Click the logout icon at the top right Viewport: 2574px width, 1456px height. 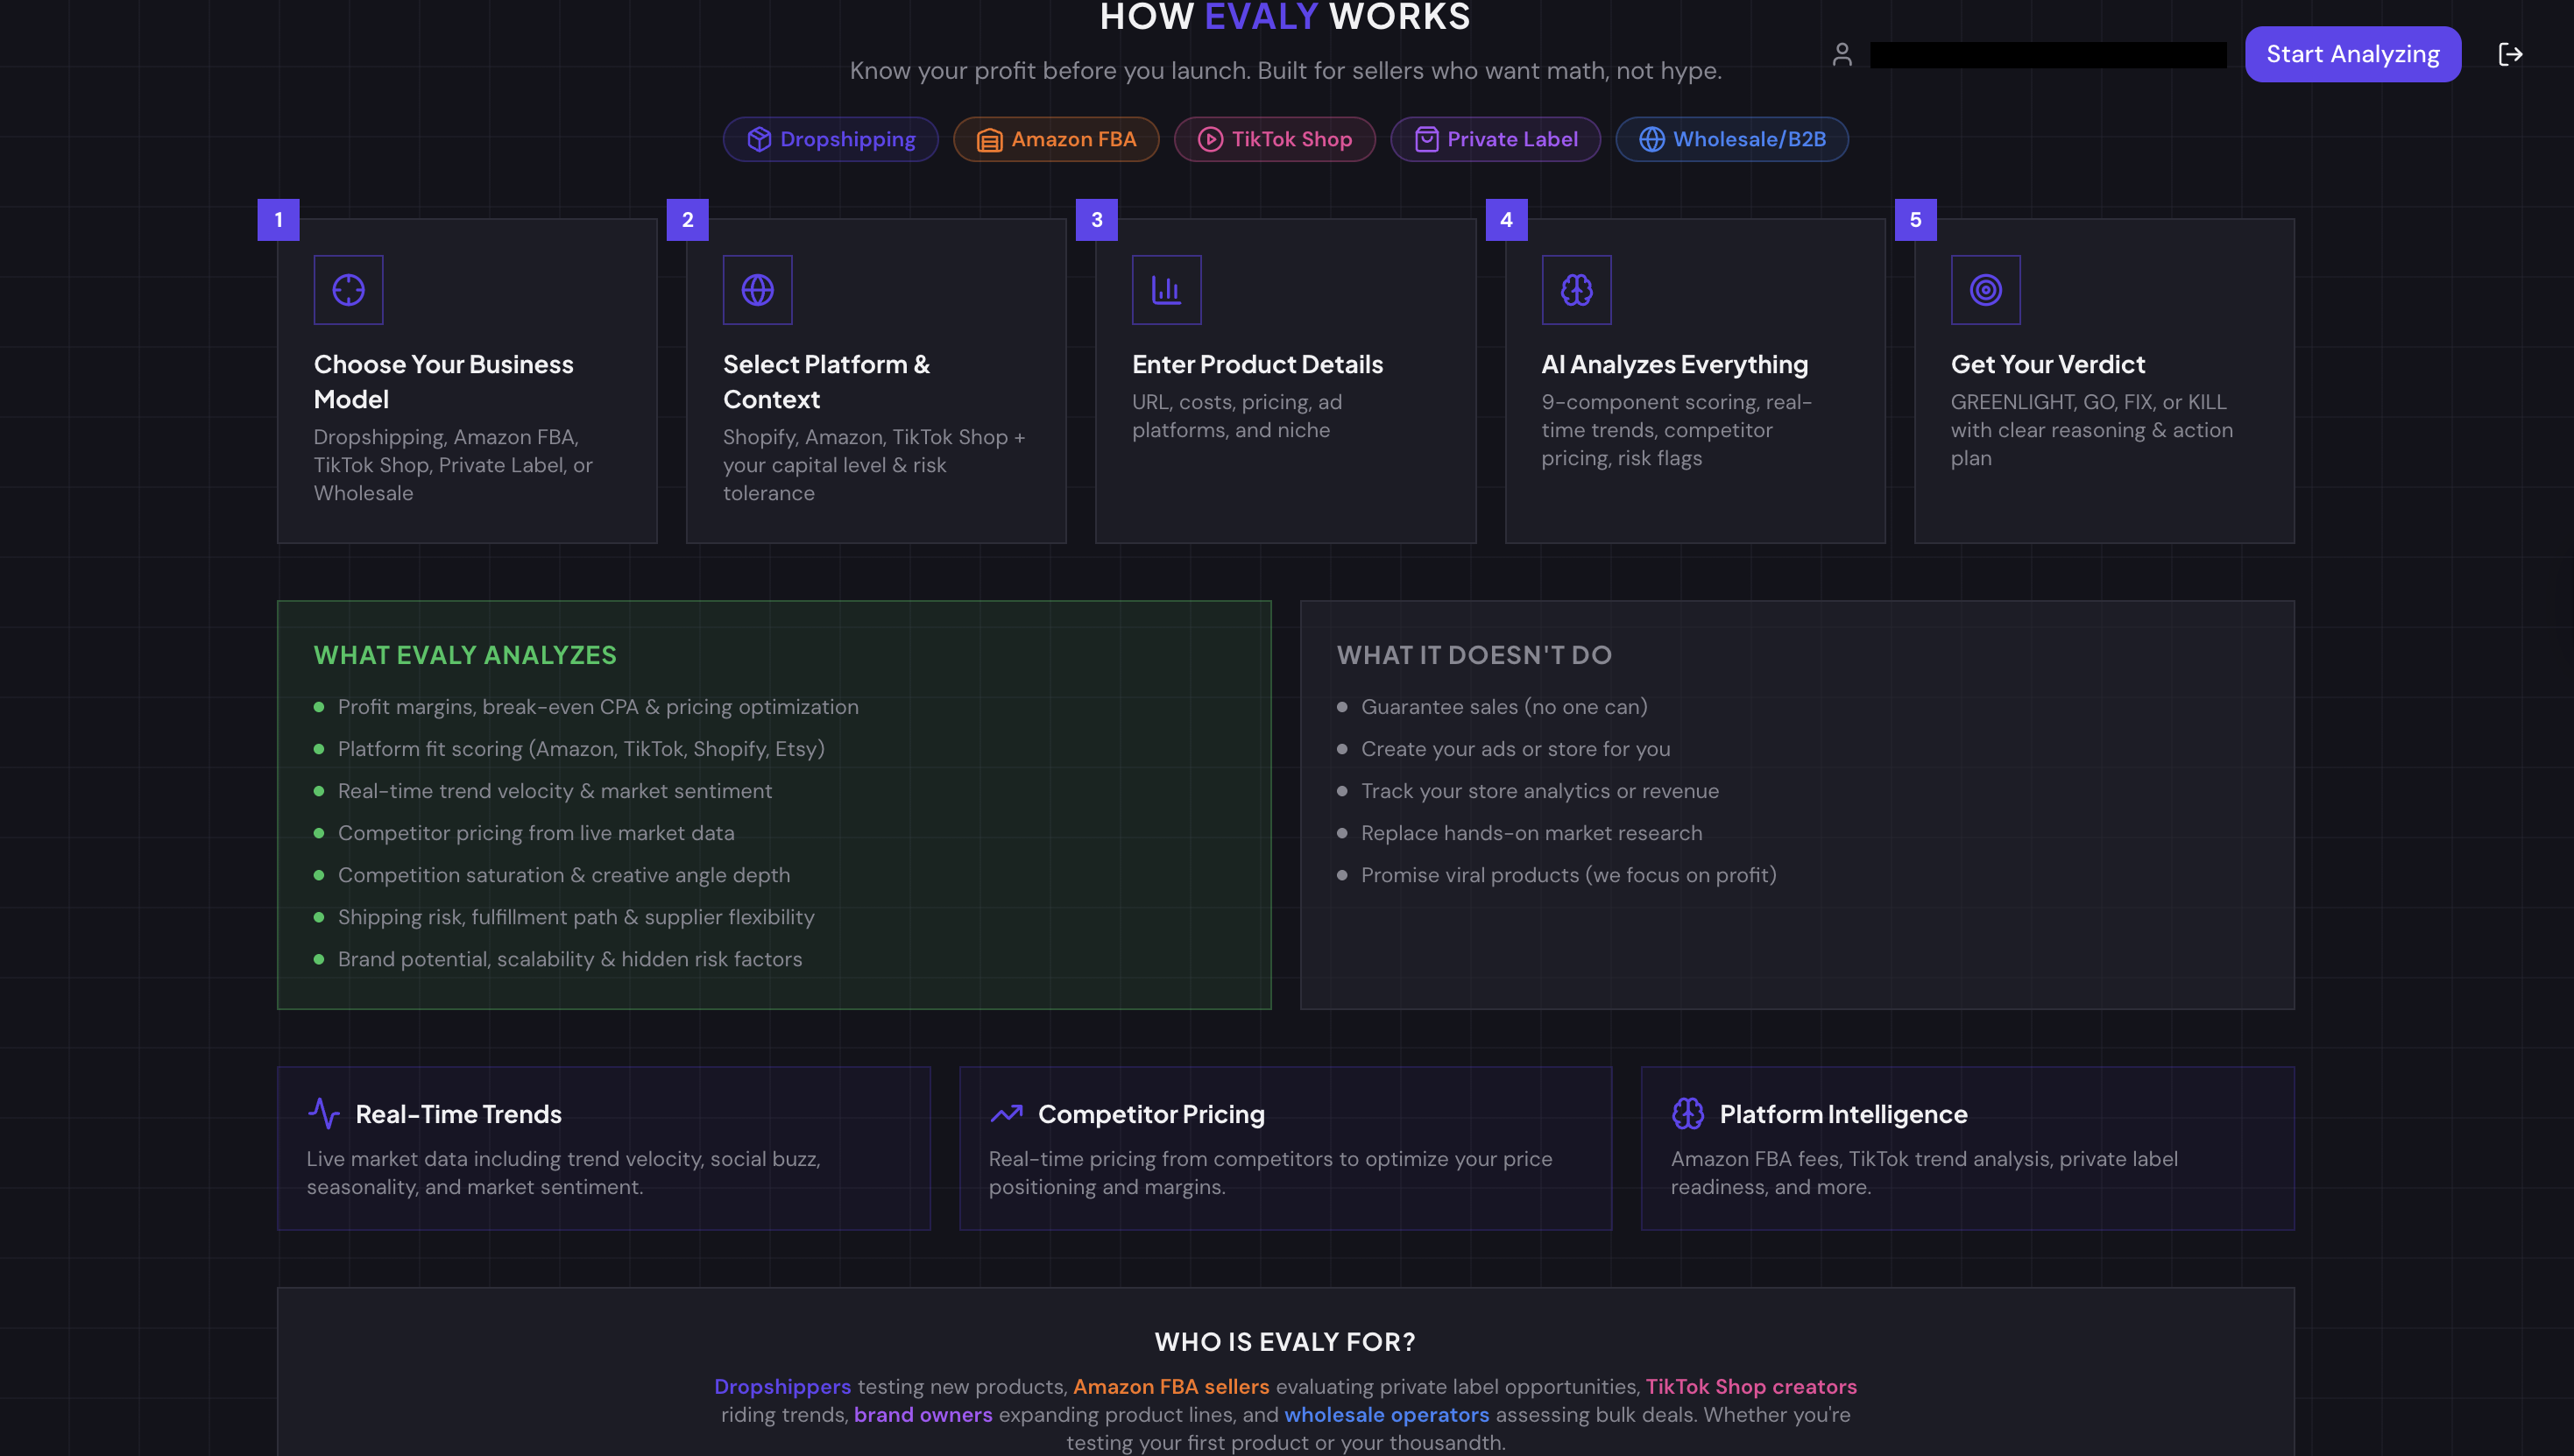[2511, 54]
